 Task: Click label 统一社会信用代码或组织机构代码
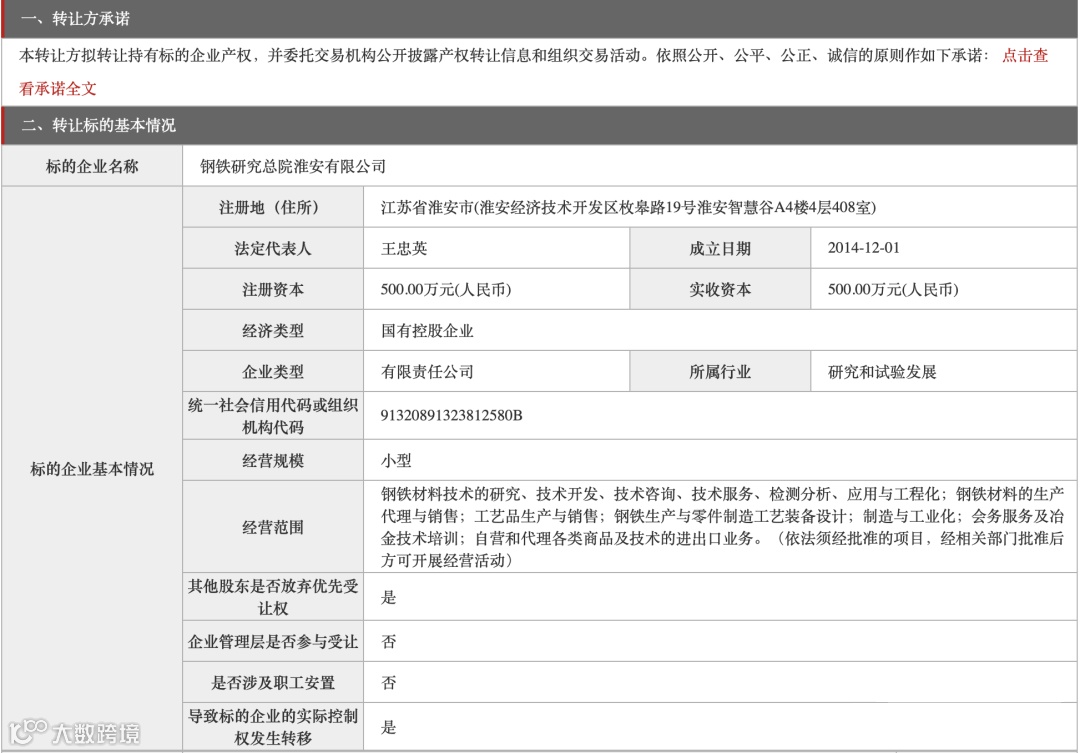[x=273, y=416]
